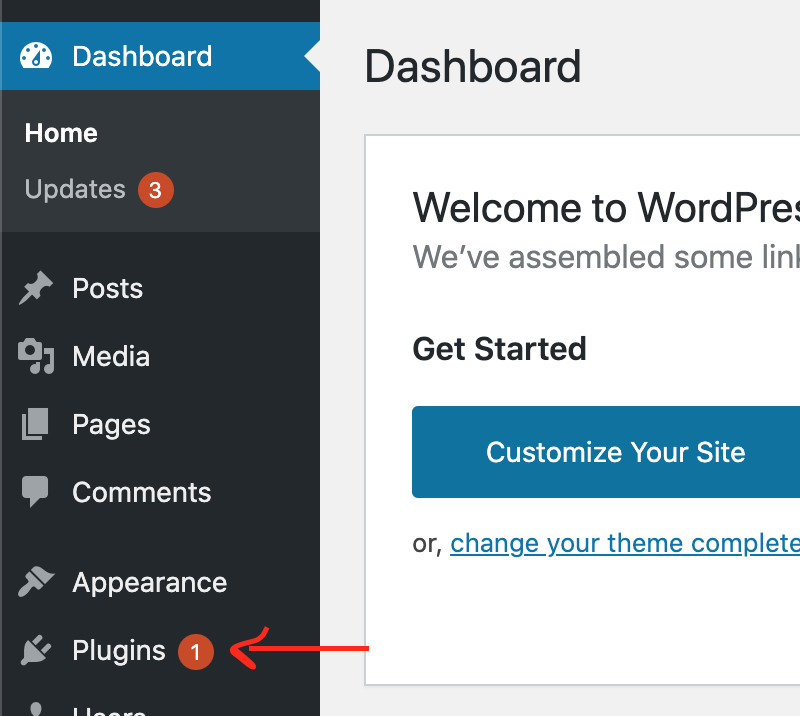Follow the change your theme completely link

pos(625,544)
